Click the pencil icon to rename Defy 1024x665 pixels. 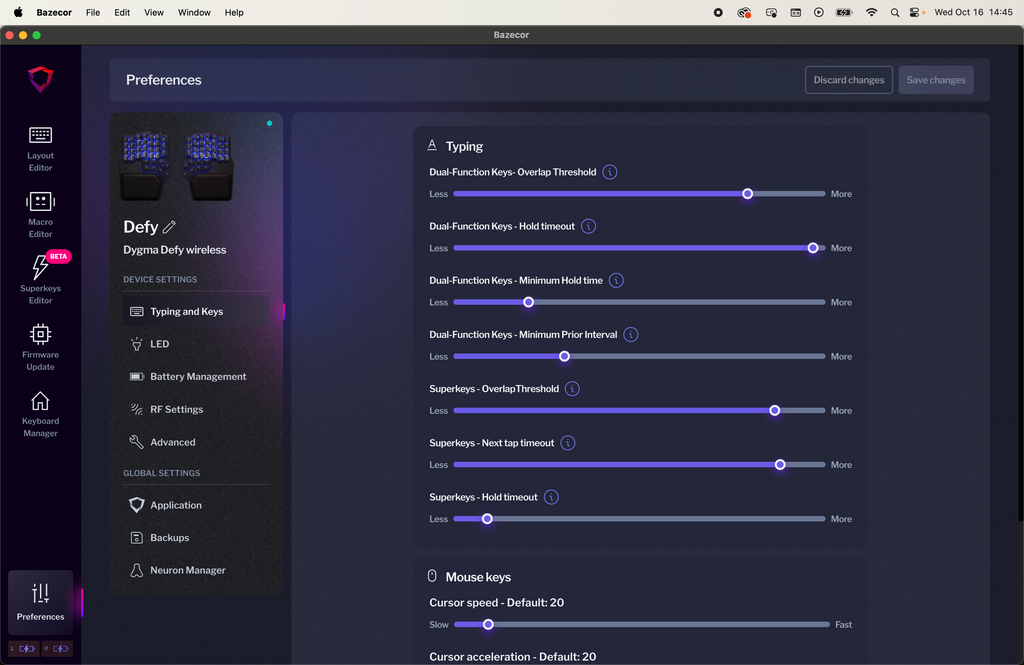coord(169,227)
